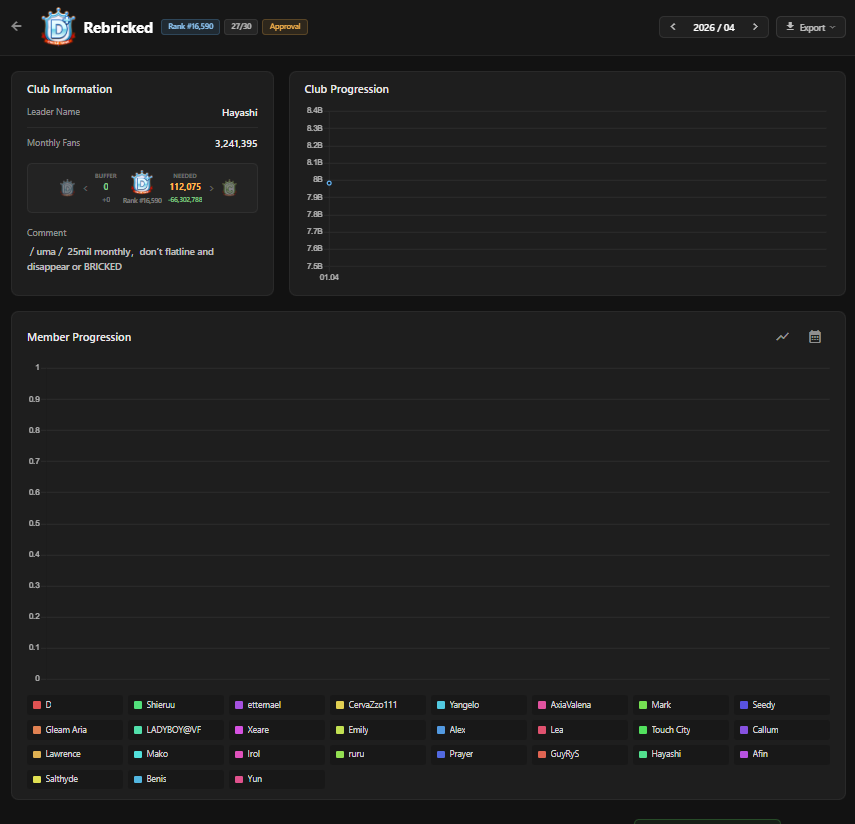Go back using the left arrow icon
The image size is (855, 824).
[16, 26]
